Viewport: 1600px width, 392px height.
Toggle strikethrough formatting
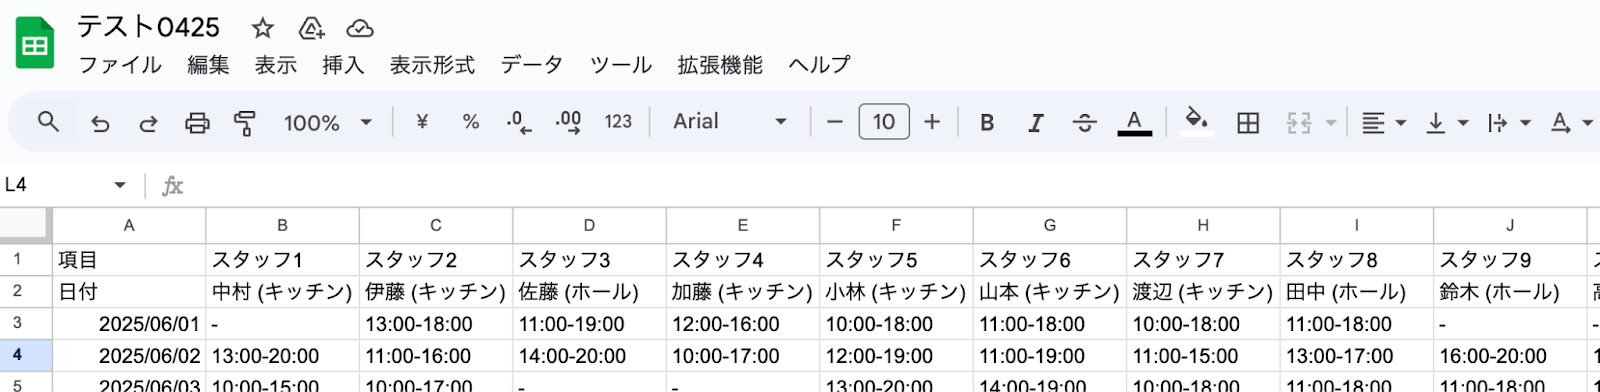click(x=1084, y=122)
